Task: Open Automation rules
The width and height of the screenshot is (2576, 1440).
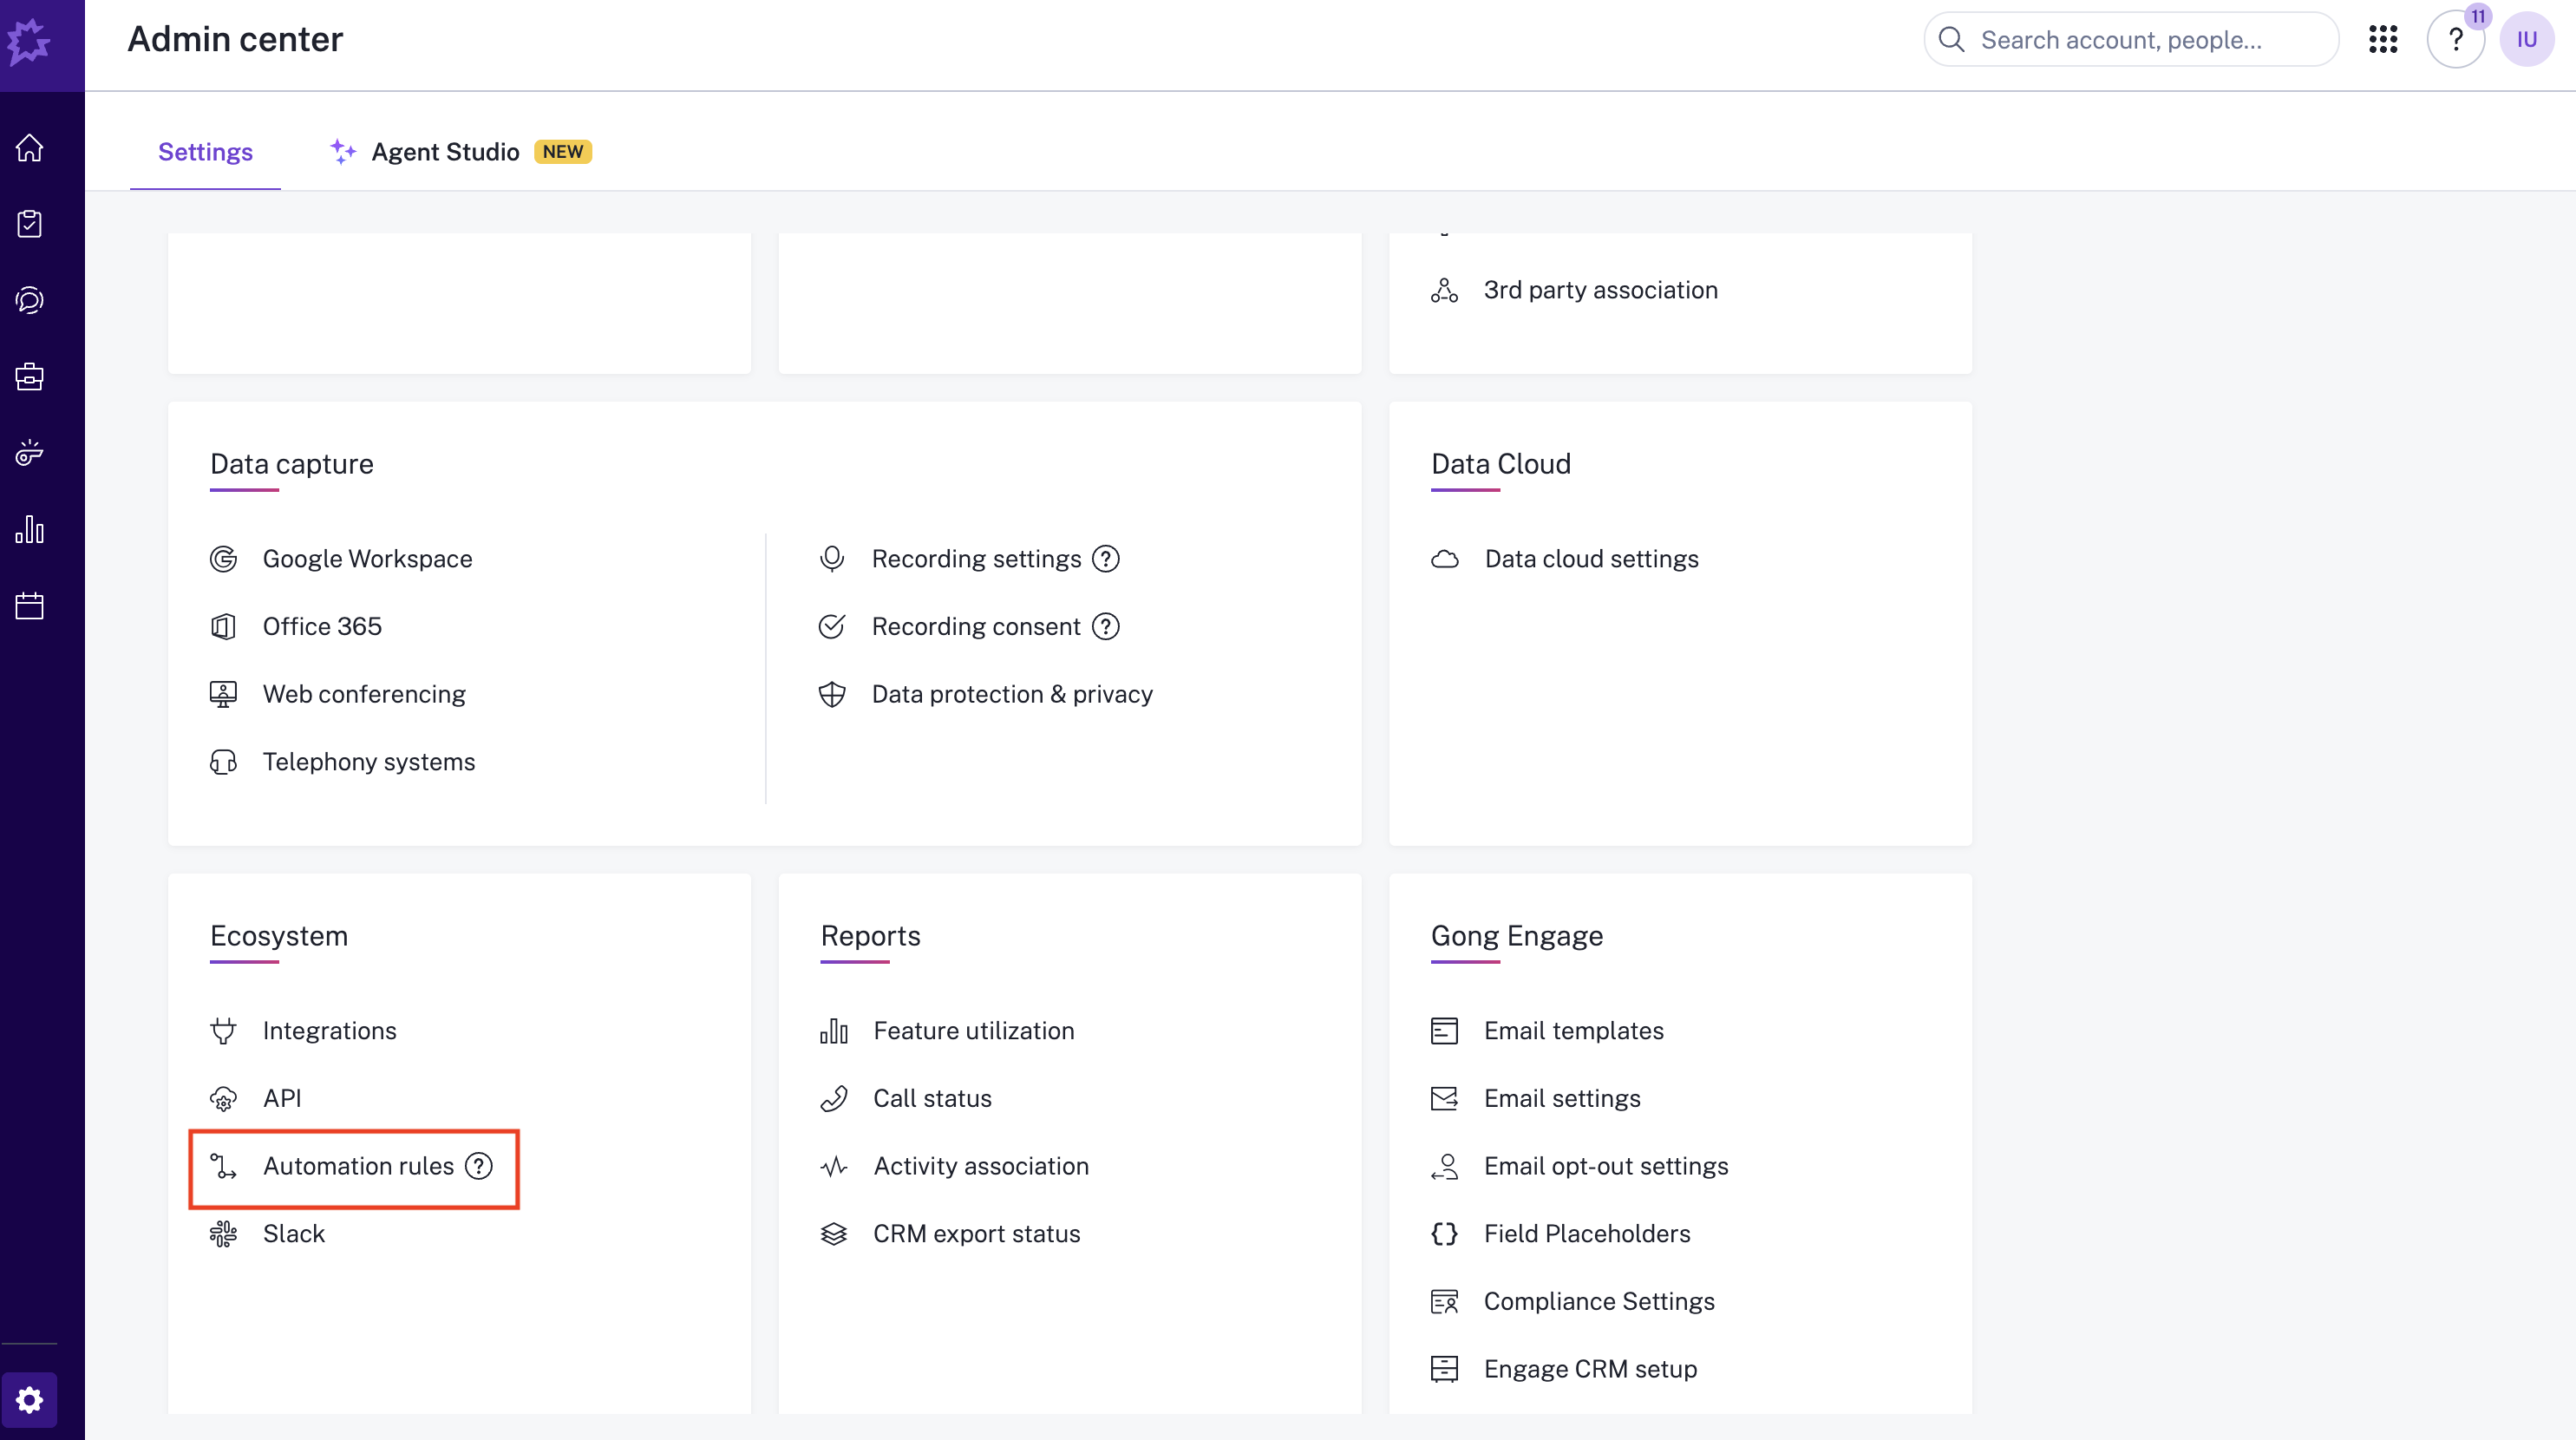Action: [358, 1166]
